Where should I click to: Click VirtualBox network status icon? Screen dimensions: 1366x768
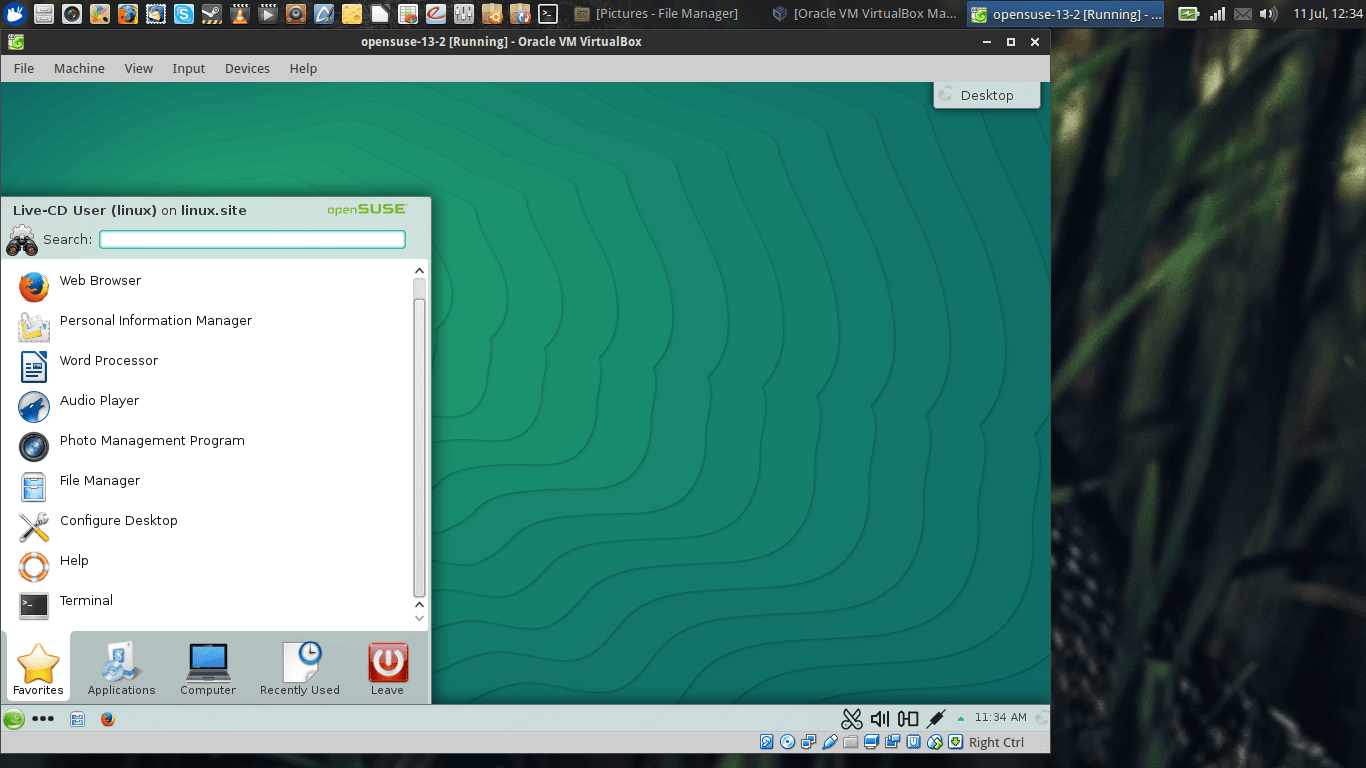pyautogui.click(x=809, y=742)
